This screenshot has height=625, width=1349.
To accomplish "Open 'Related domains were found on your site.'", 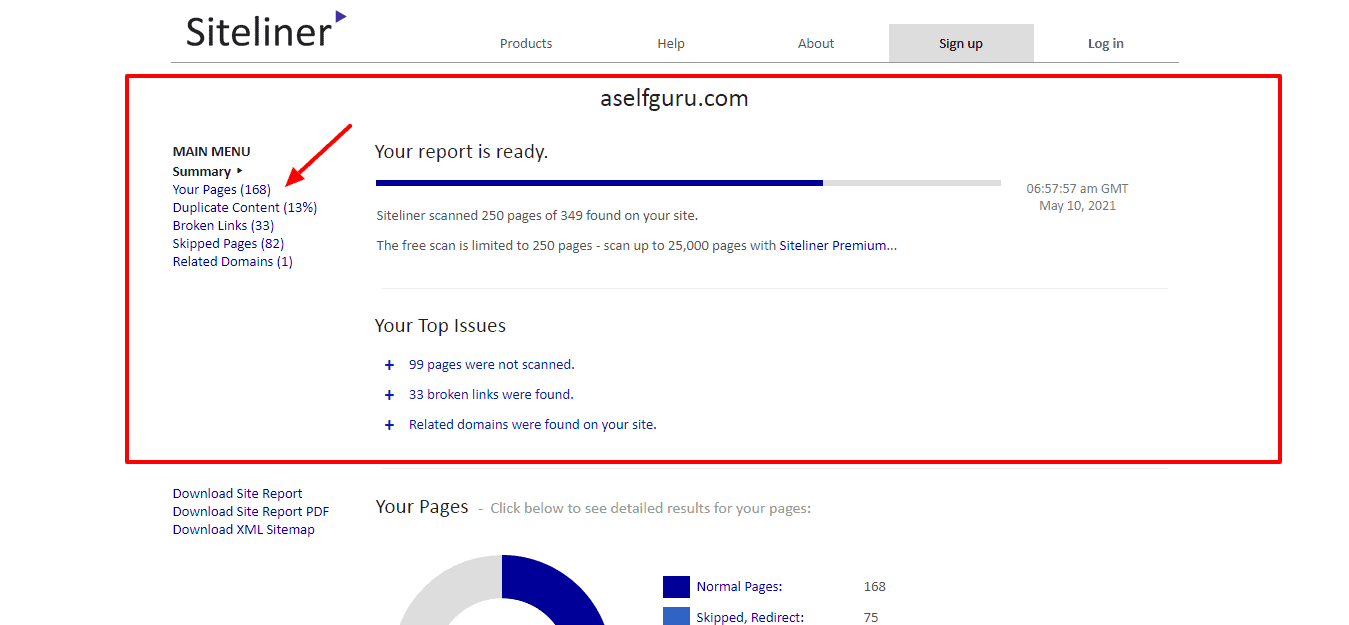I will 532,424.
